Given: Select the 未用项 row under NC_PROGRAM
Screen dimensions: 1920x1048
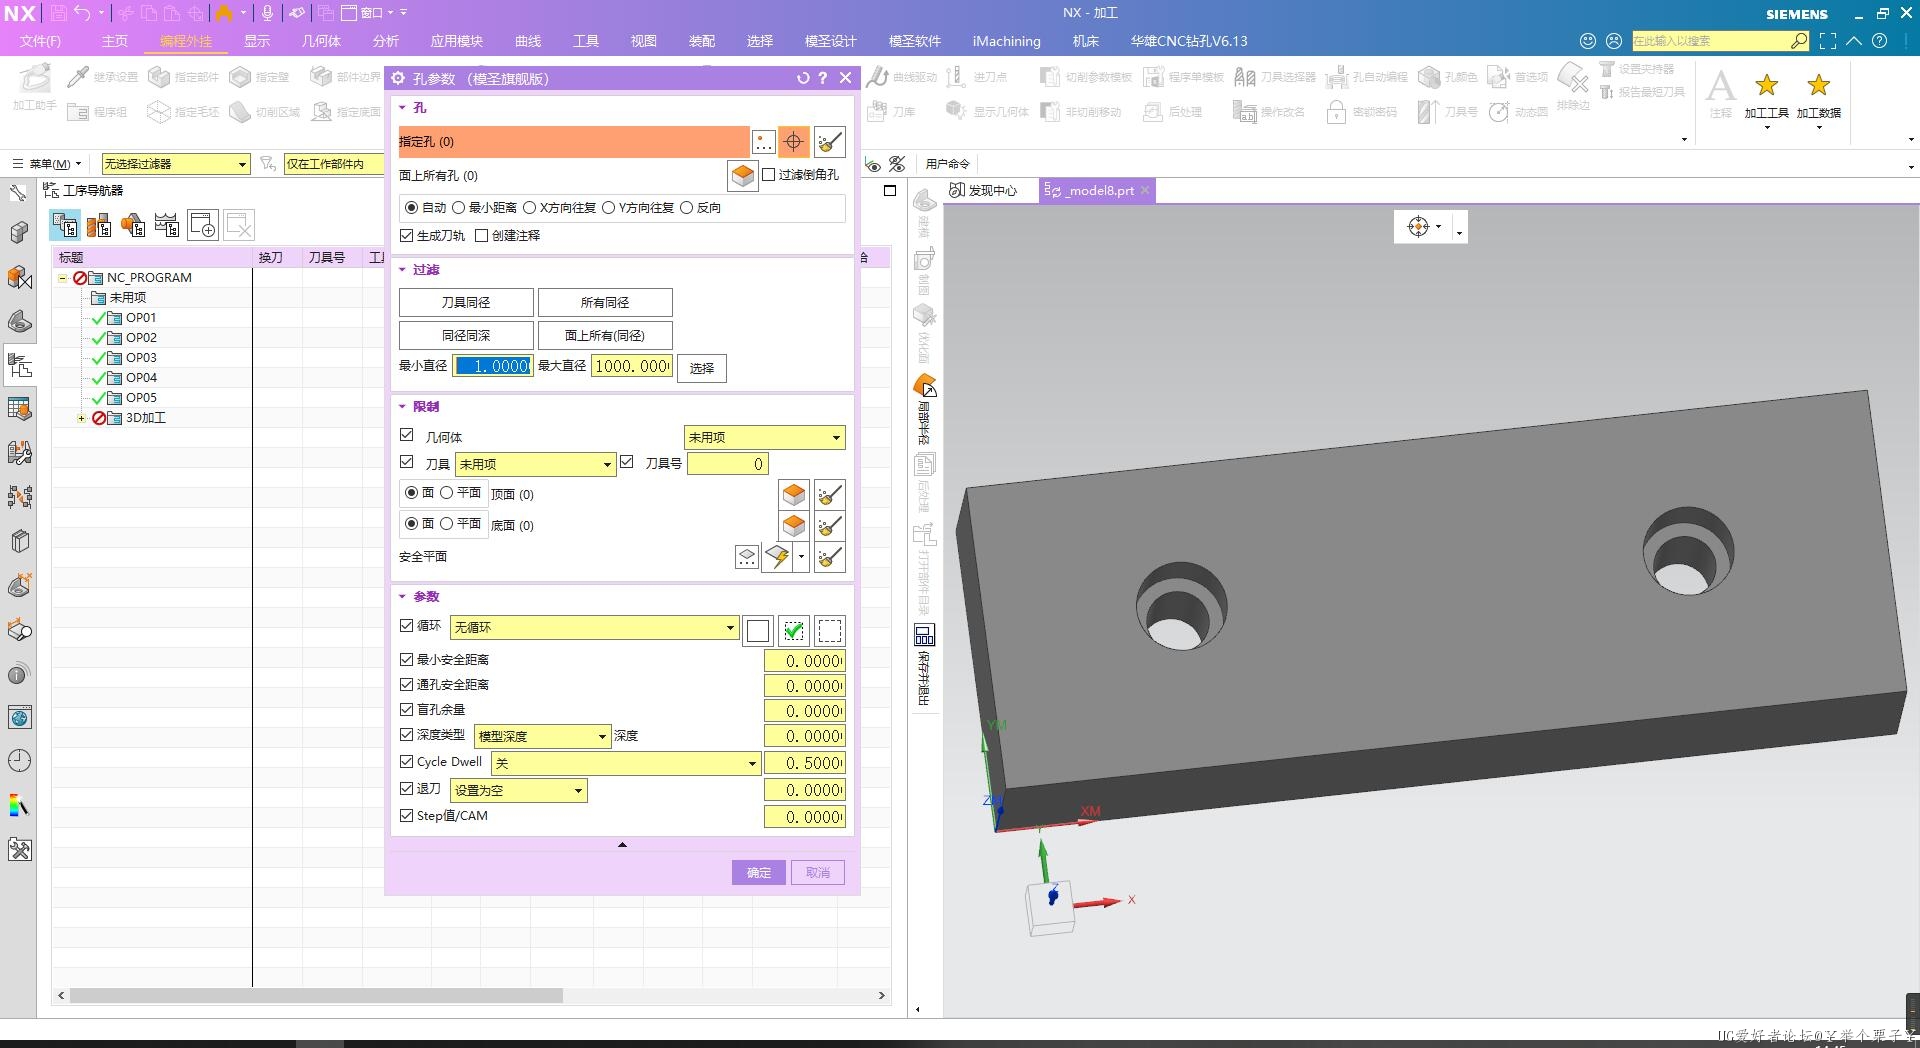Looking at the screenshot, I should (127, 298).
